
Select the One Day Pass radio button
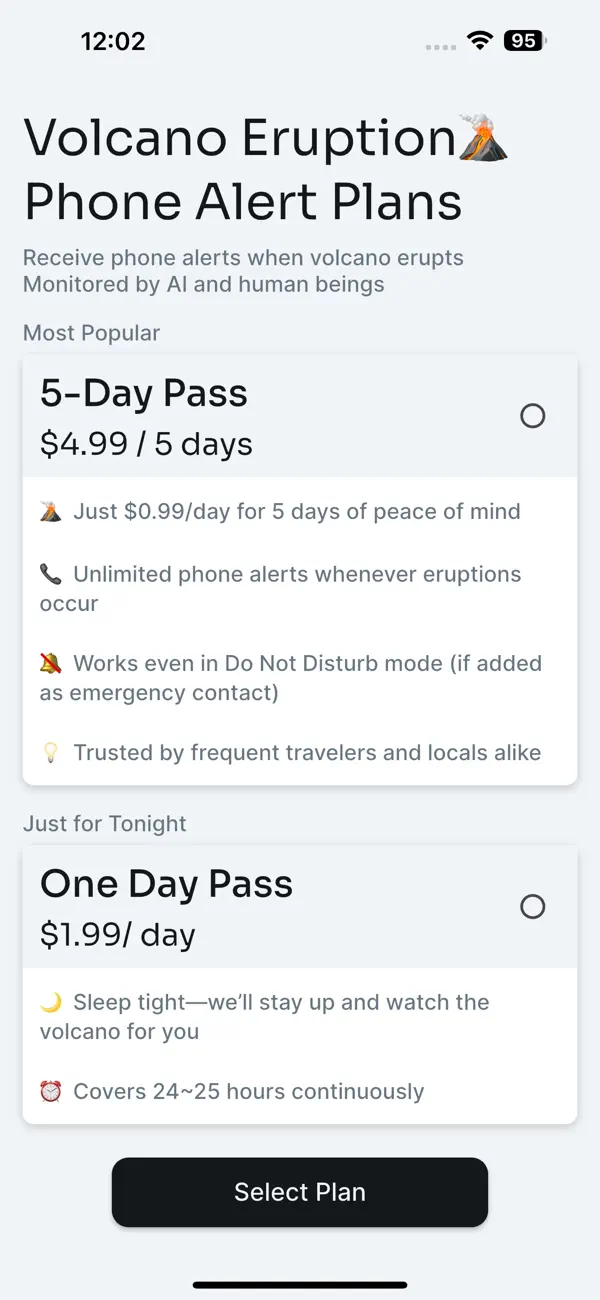click(533, 907)
